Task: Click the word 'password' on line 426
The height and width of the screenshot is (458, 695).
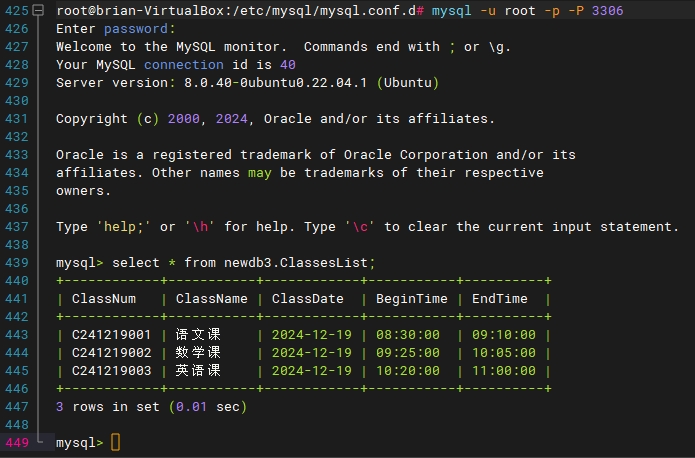Action: [139, 29]
